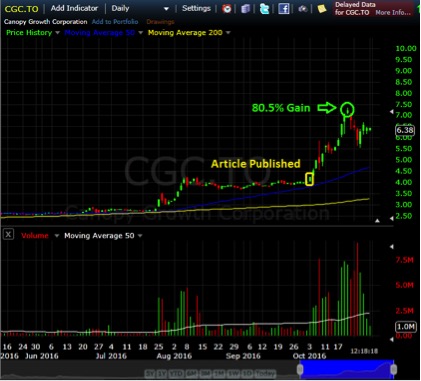This screenshot has height=381, width=421.
Task: Set range to 3M
Action: [206, 373]
